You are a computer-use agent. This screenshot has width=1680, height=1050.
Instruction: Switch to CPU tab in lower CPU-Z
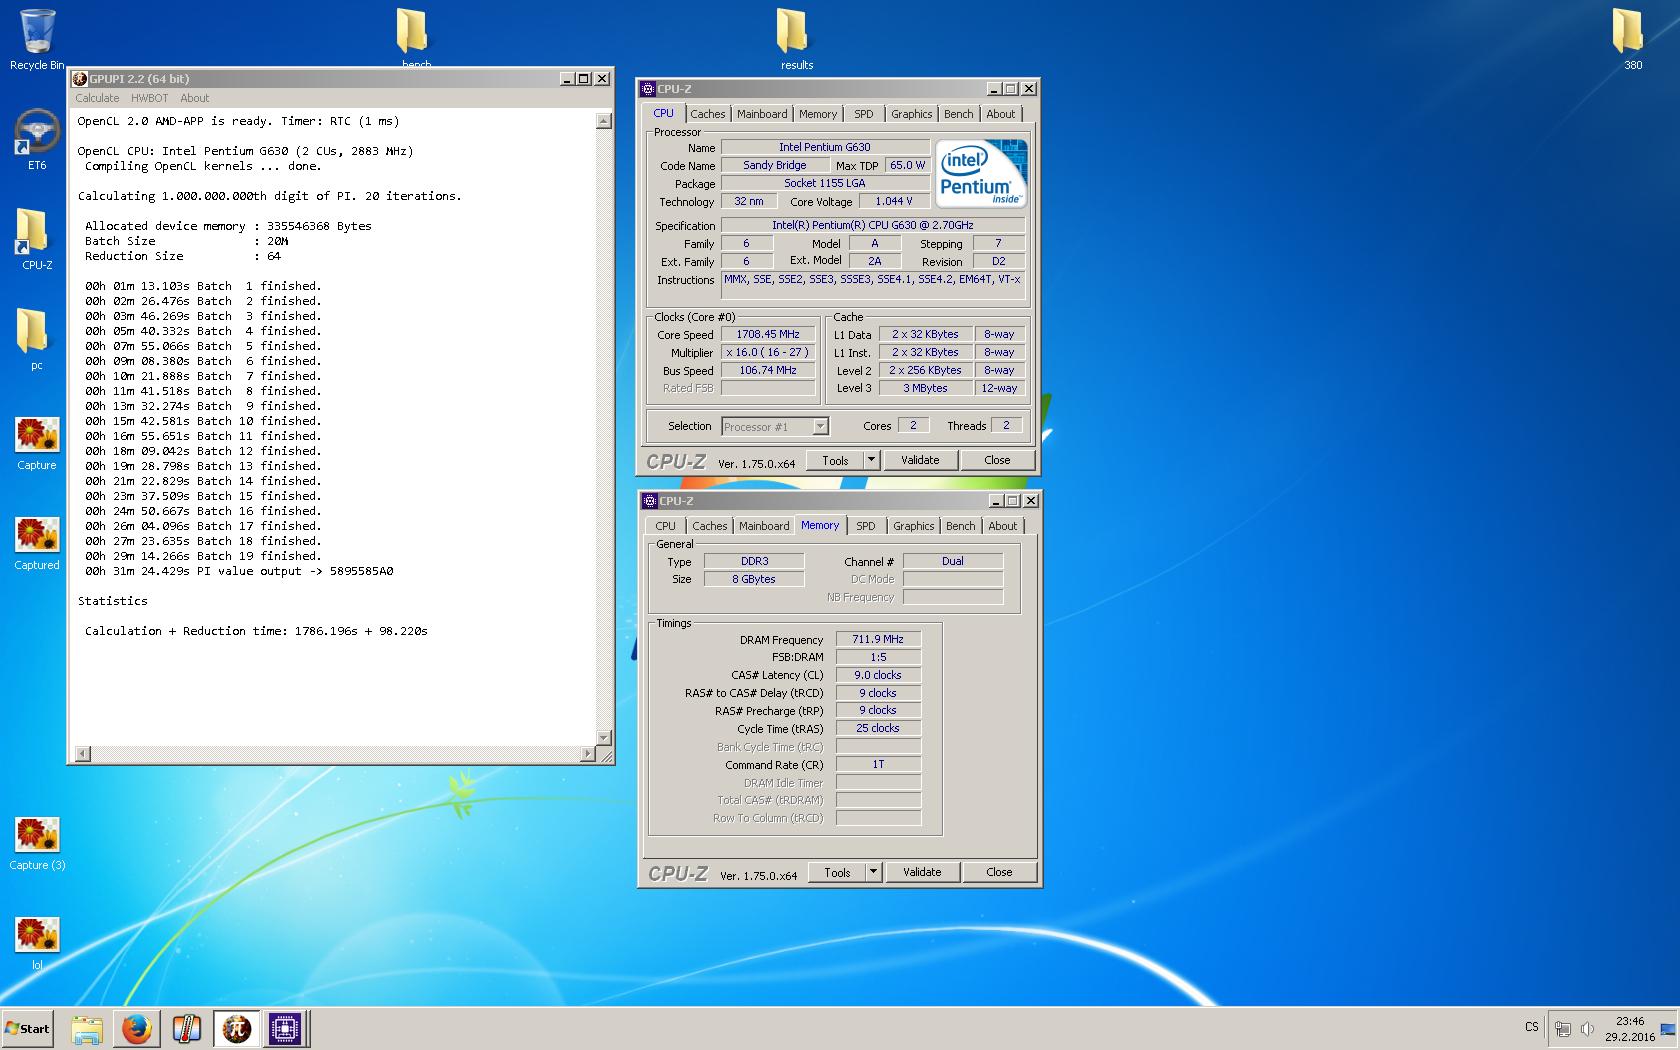pyautogui.click(x=665, y=526)
